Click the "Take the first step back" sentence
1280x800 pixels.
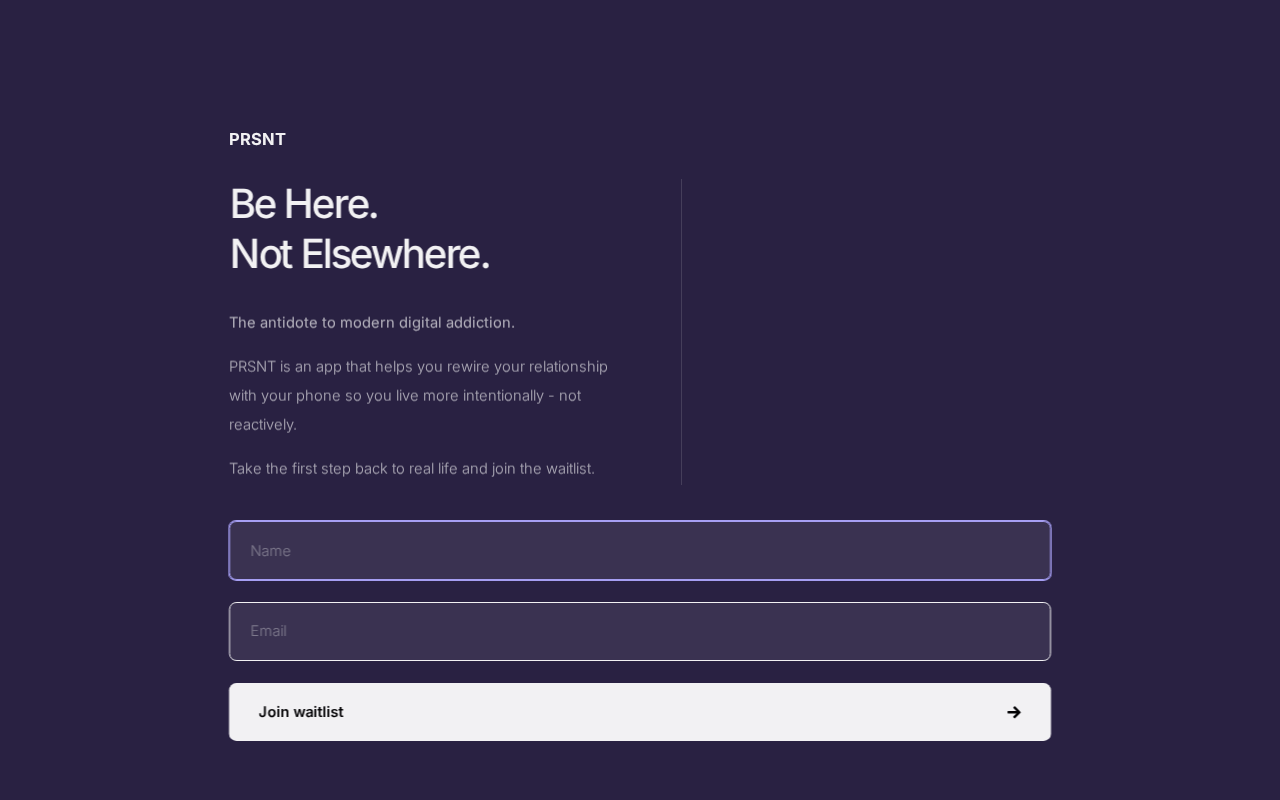[411, 468]
